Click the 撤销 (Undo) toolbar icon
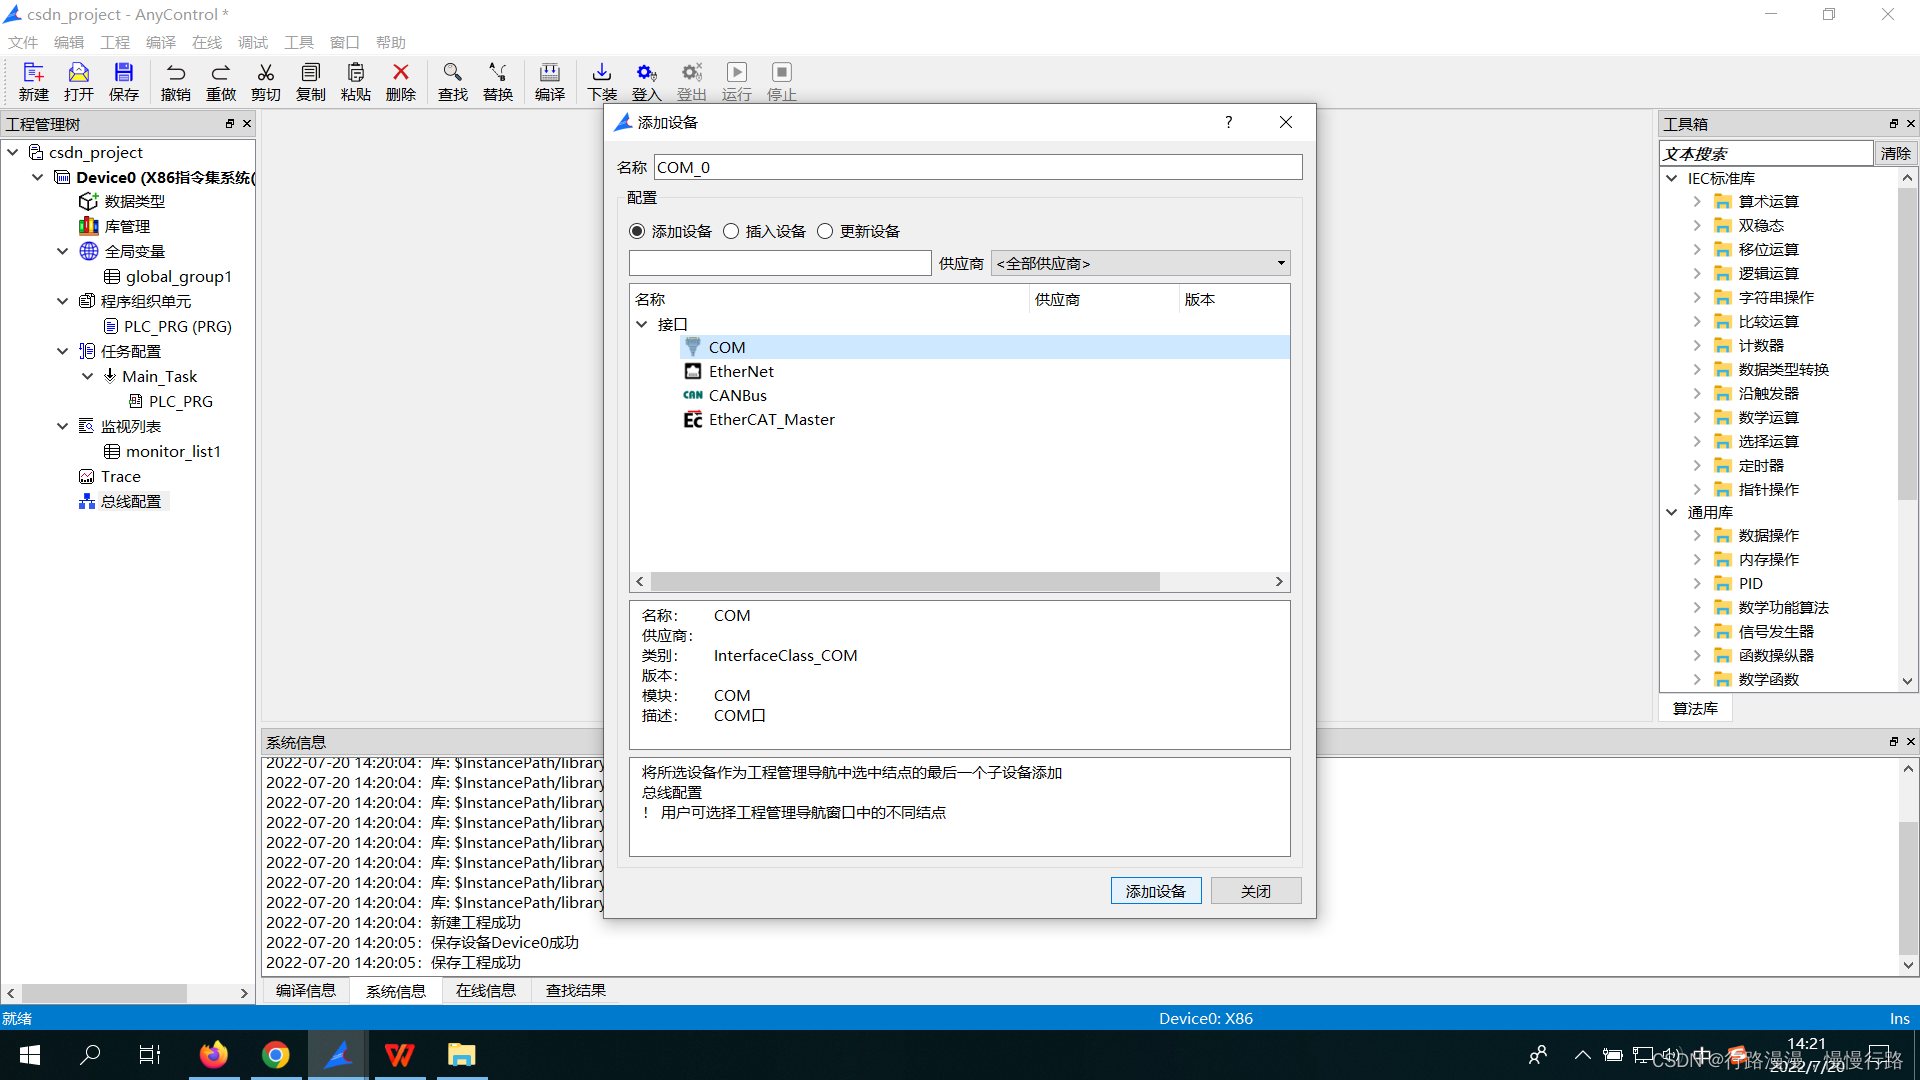The width and height of the screenshot is (1920, 1080). [175, 81]
